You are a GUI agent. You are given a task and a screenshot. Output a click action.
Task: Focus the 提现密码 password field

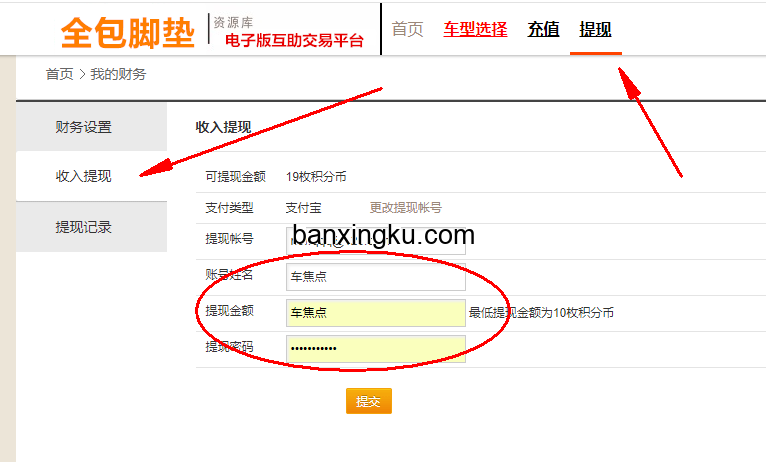(376, 349)
